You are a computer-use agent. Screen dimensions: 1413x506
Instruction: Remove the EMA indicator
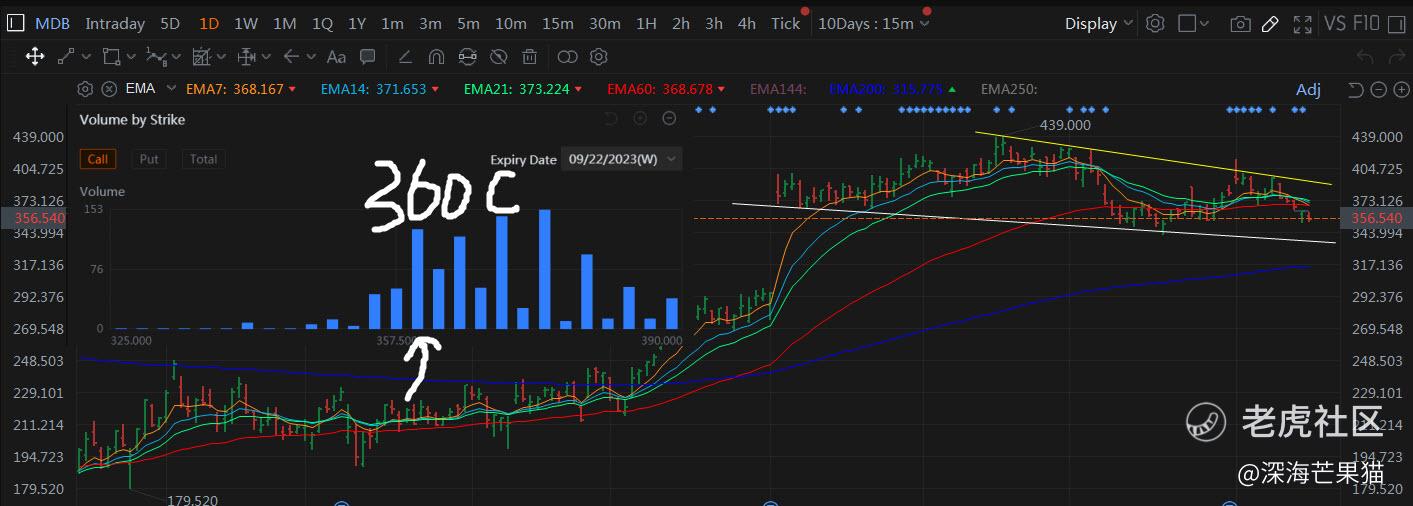tap(109, 89)
